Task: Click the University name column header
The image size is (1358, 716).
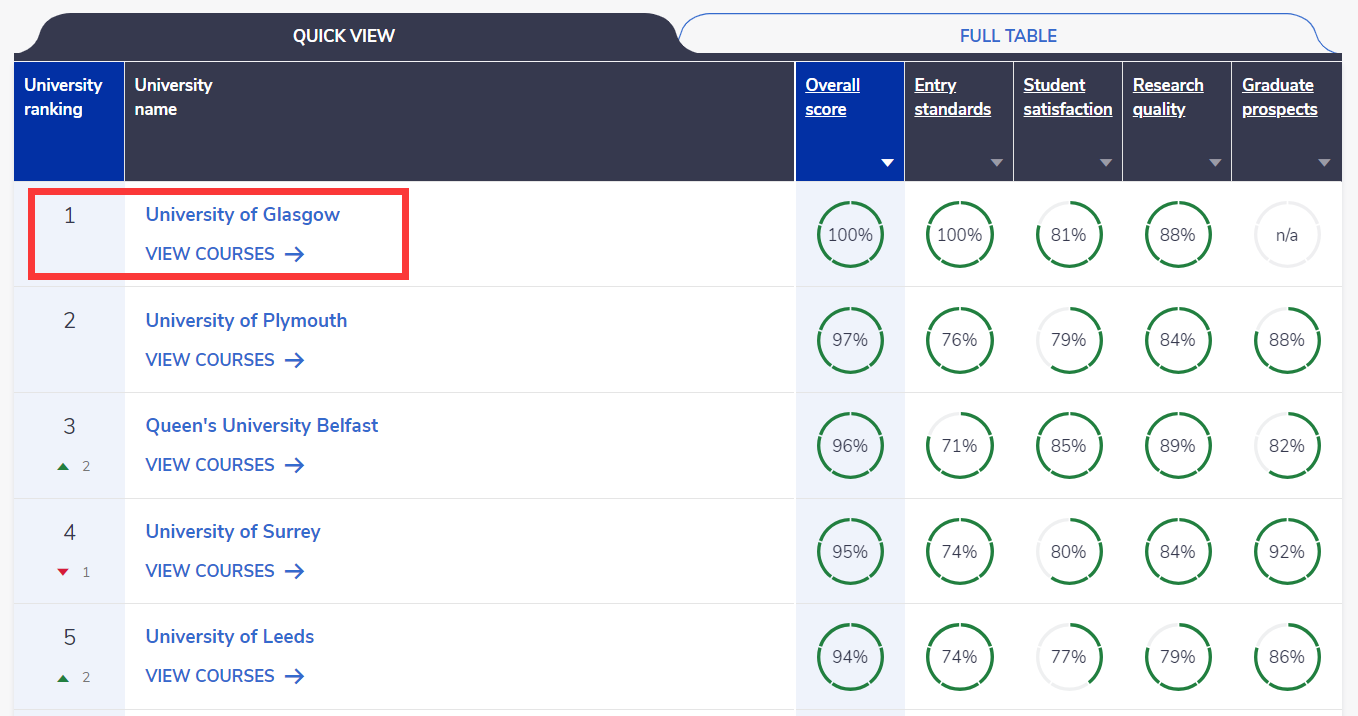Action: (460, 121)
